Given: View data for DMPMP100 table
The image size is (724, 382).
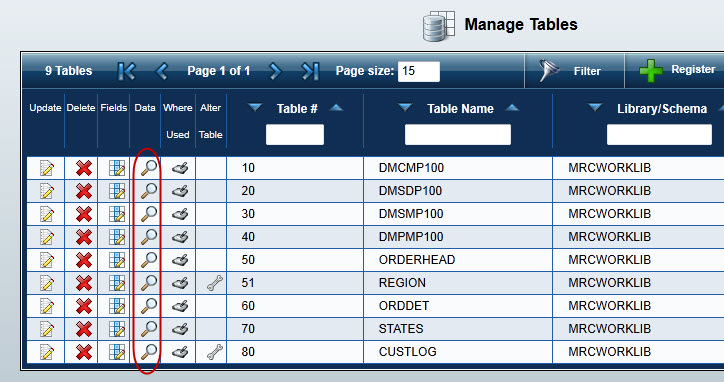Looking at the screenshot, I should (x=149, y=237).
